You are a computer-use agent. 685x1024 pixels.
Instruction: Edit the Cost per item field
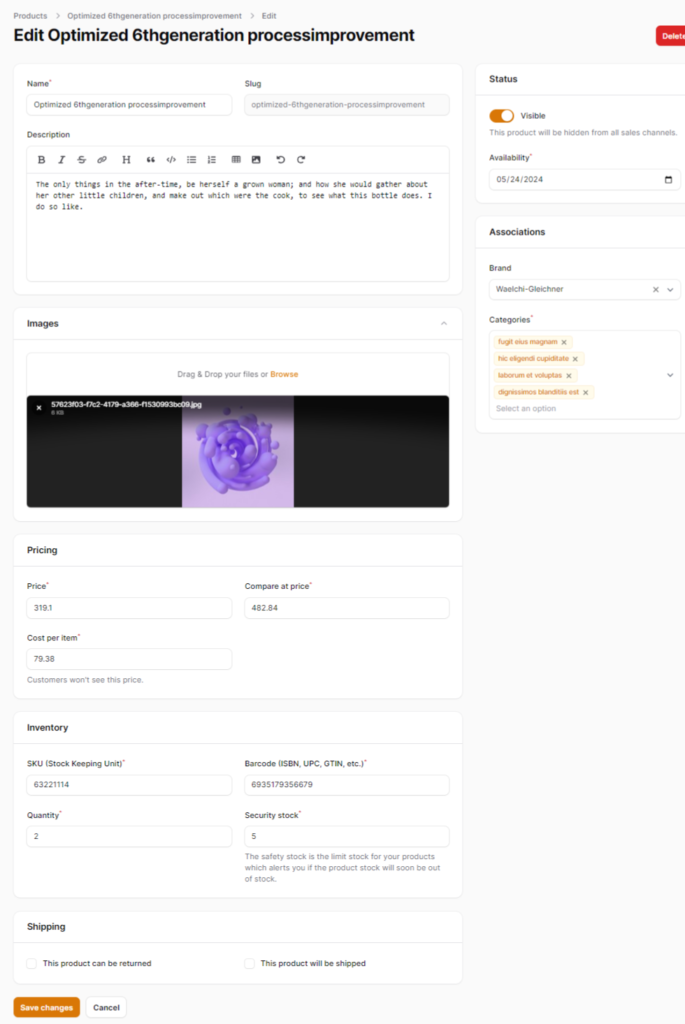(129, 659)
